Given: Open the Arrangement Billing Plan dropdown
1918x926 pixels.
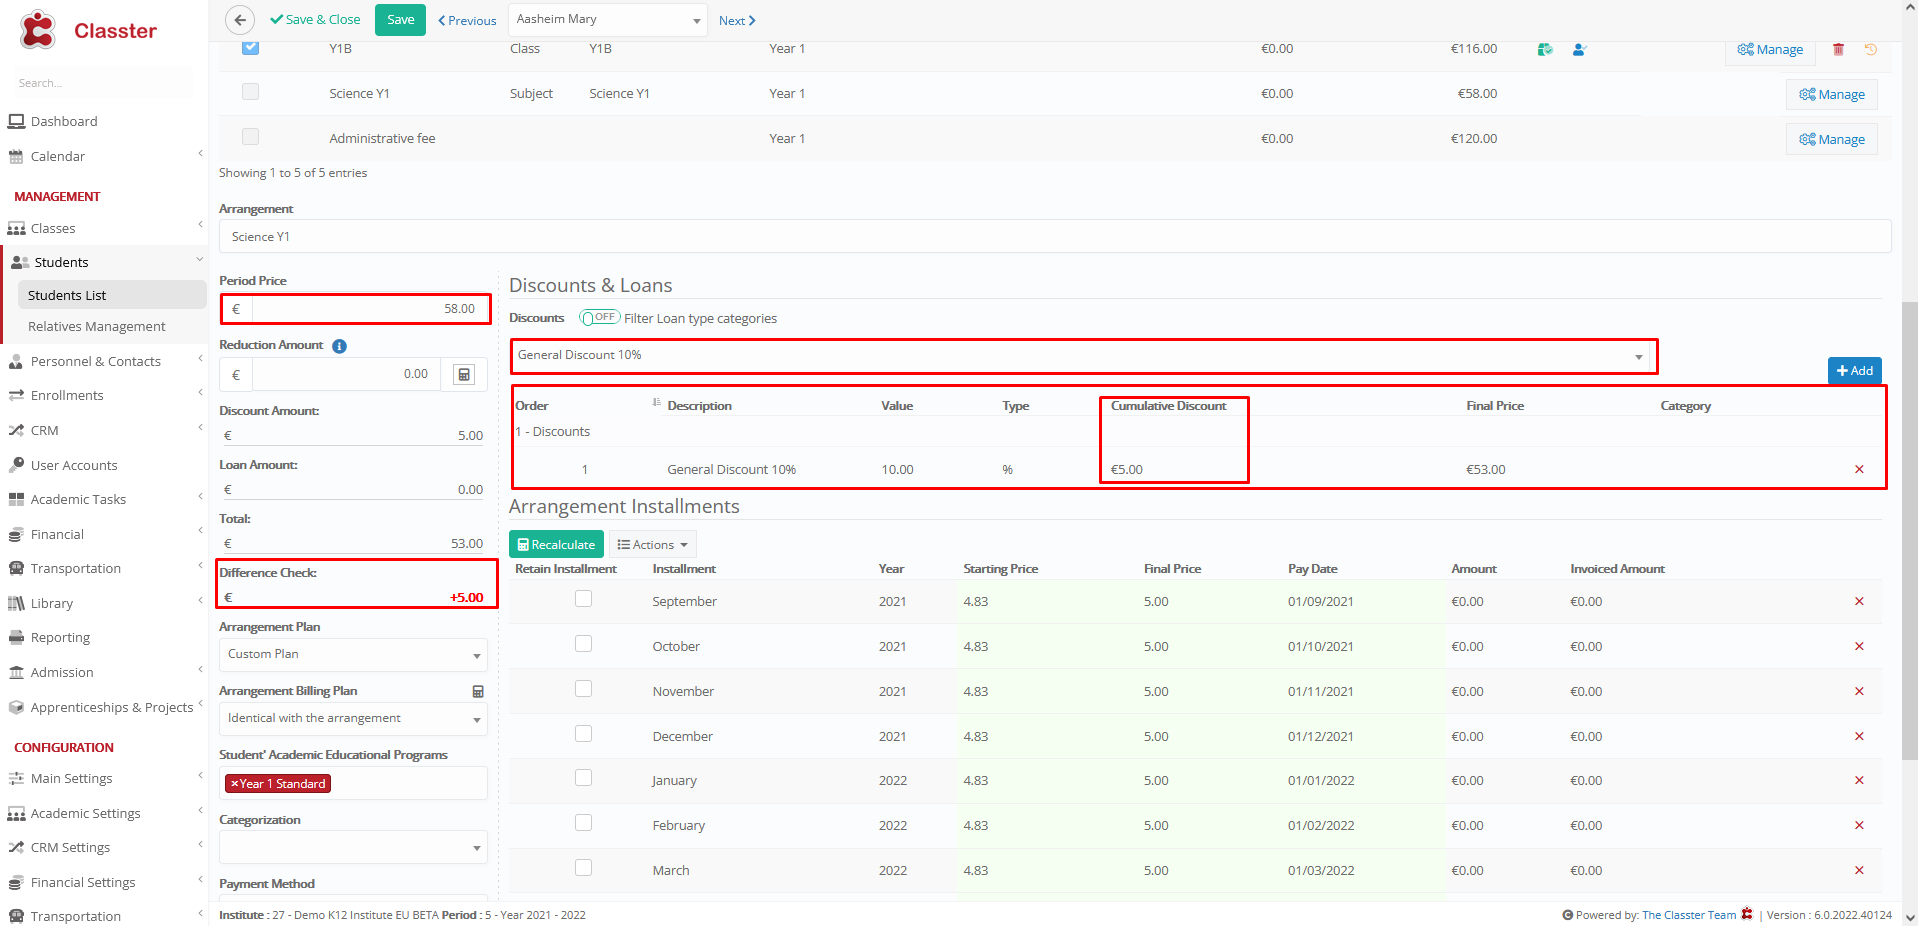Looking at the screenshot, I should click(353, 719).
